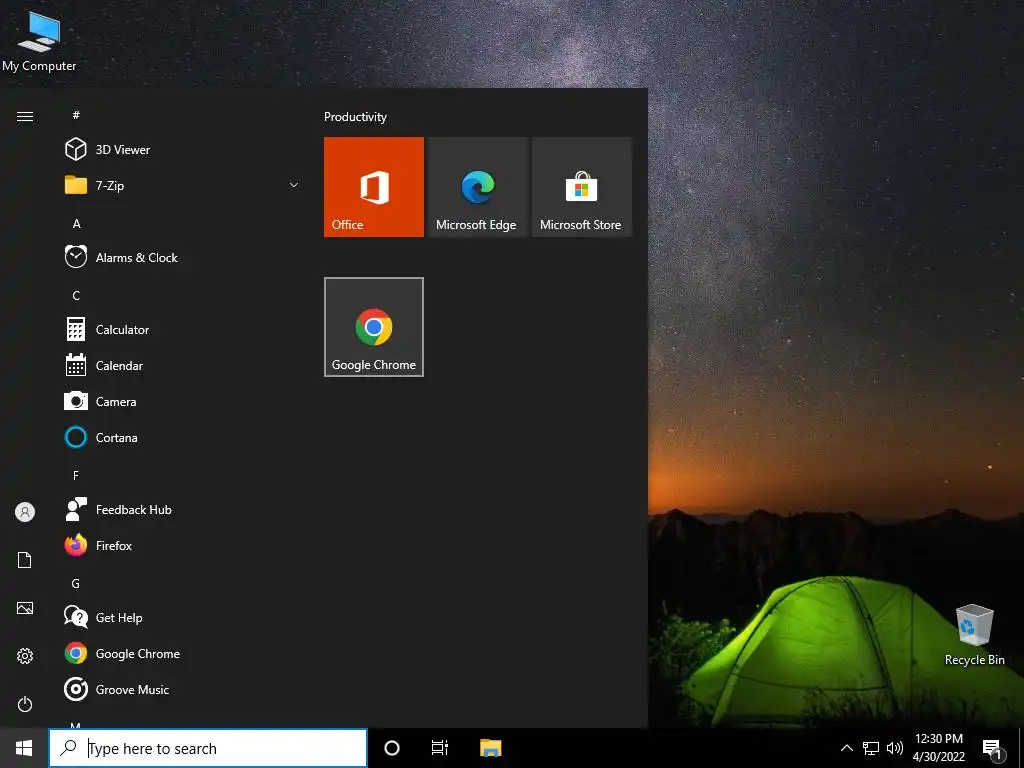The height and width of the screenshot is (768, 1024).
Task: Click the Office tile
Action: point(374,187)
